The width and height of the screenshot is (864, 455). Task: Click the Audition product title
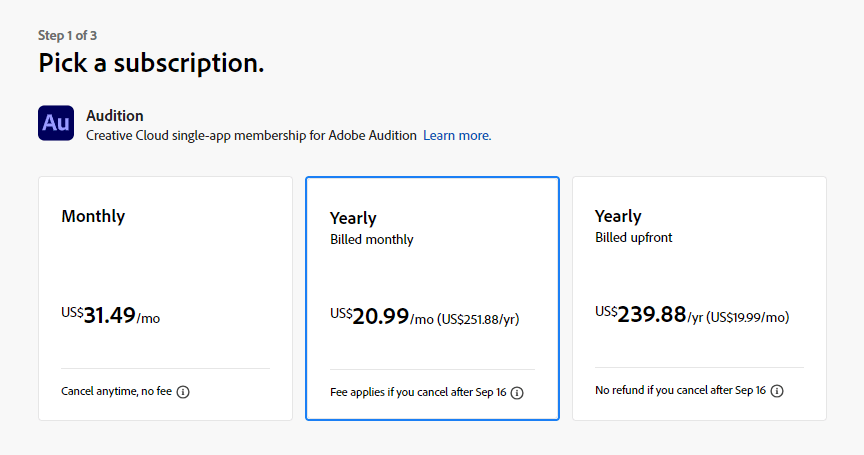pyautogui.click(x=115, y=116)
